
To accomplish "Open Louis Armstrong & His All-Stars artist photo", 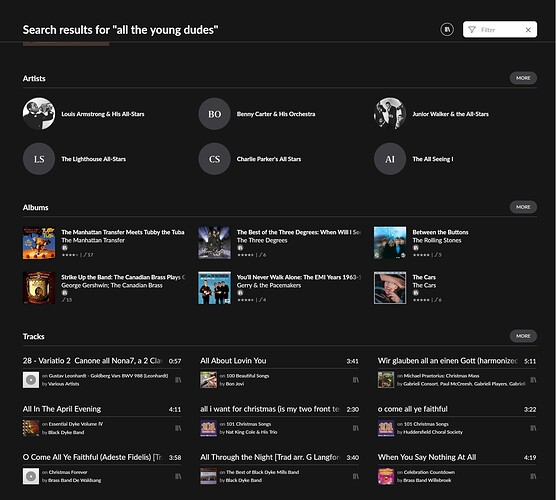I will (x=39, y=114).
